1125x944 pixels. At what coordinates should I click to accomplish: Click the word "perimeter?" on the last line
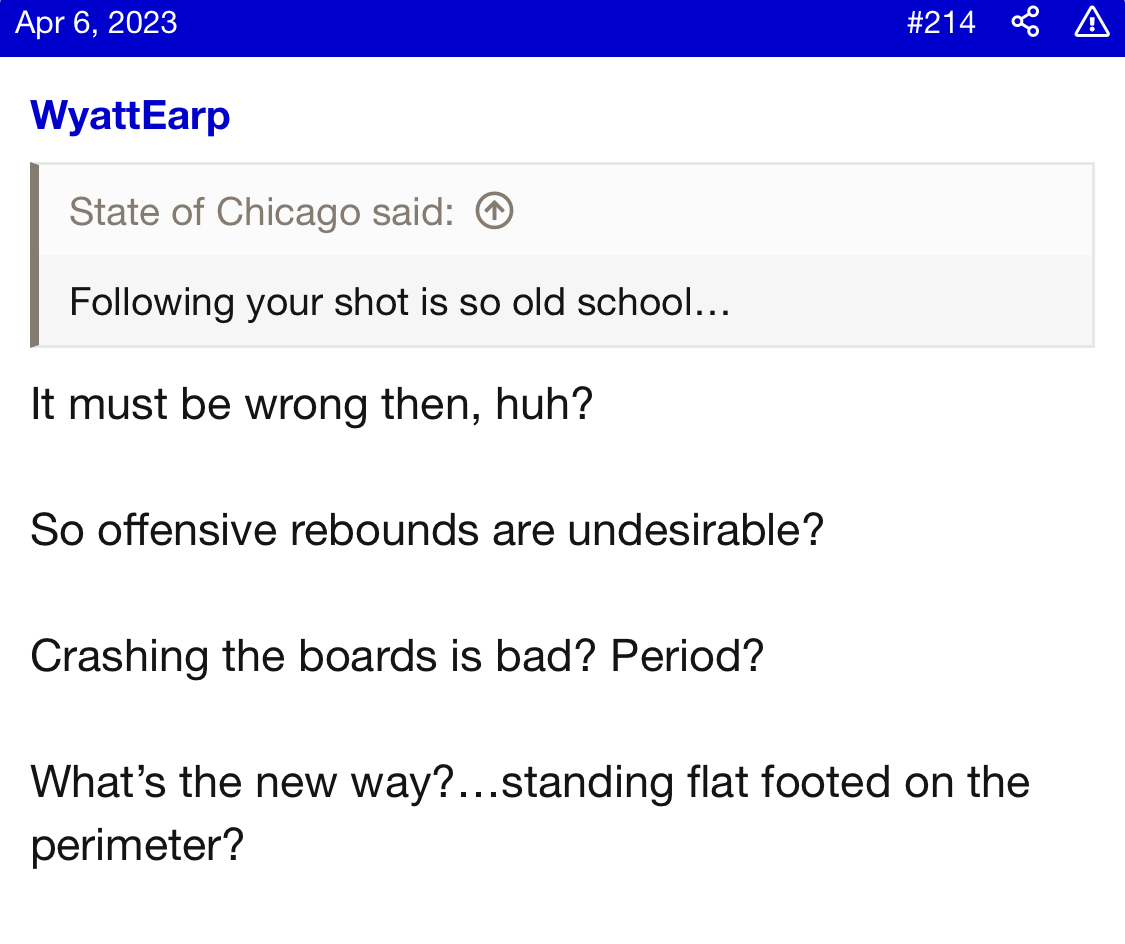[137, 846]
